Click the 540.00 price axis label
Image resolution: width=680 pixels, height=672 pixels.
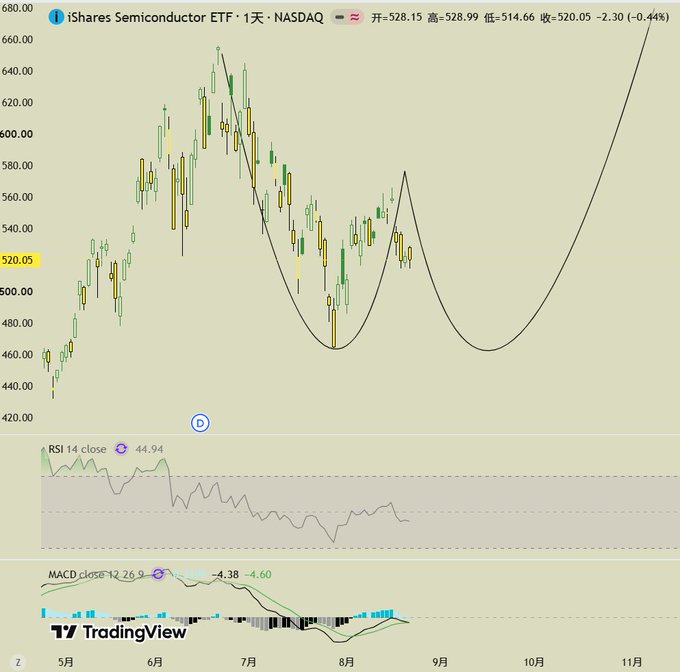click(17, 228)
